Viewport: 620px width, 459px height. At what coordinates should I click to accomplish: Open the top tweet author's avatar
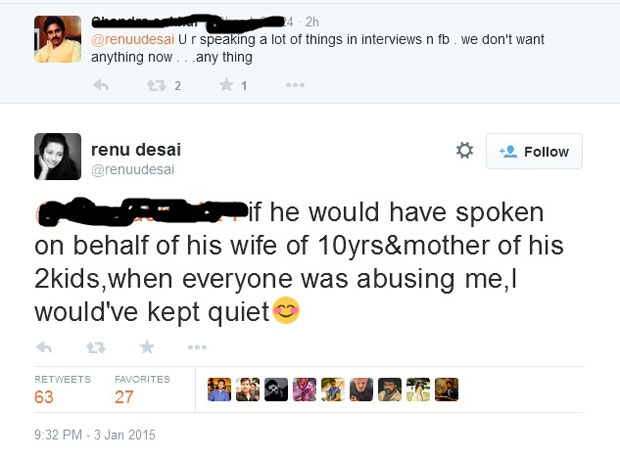(58, 39)
